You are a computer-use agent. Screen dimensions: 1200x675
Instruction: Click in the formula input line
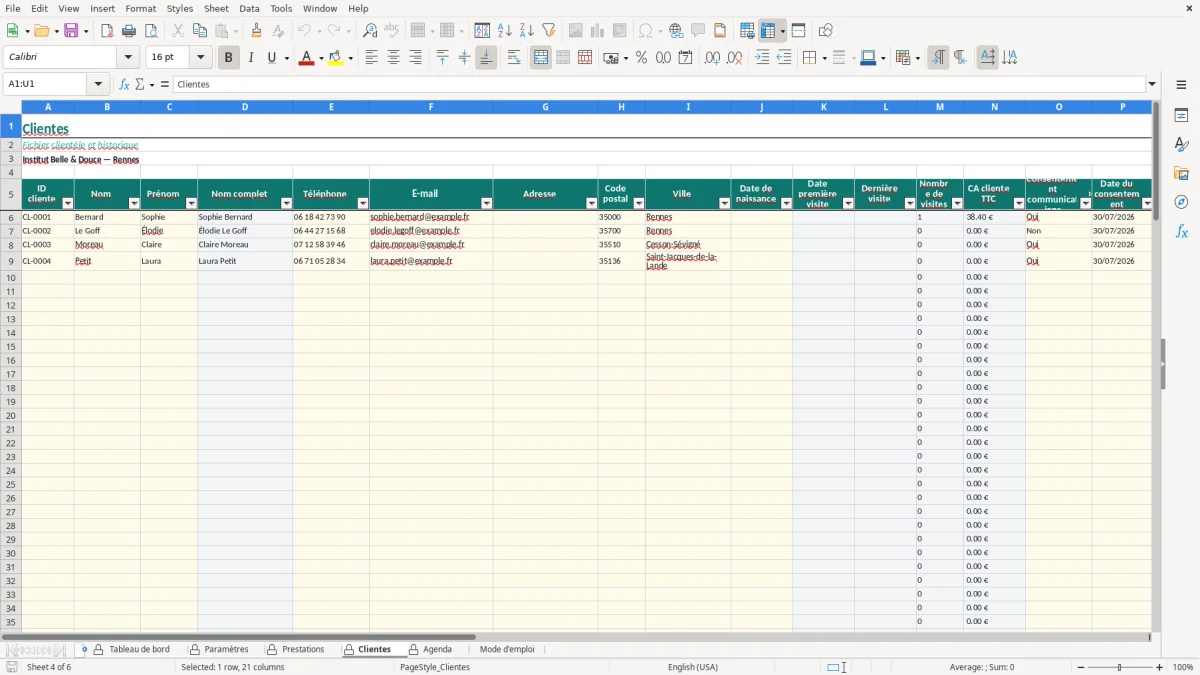point(659,84)
